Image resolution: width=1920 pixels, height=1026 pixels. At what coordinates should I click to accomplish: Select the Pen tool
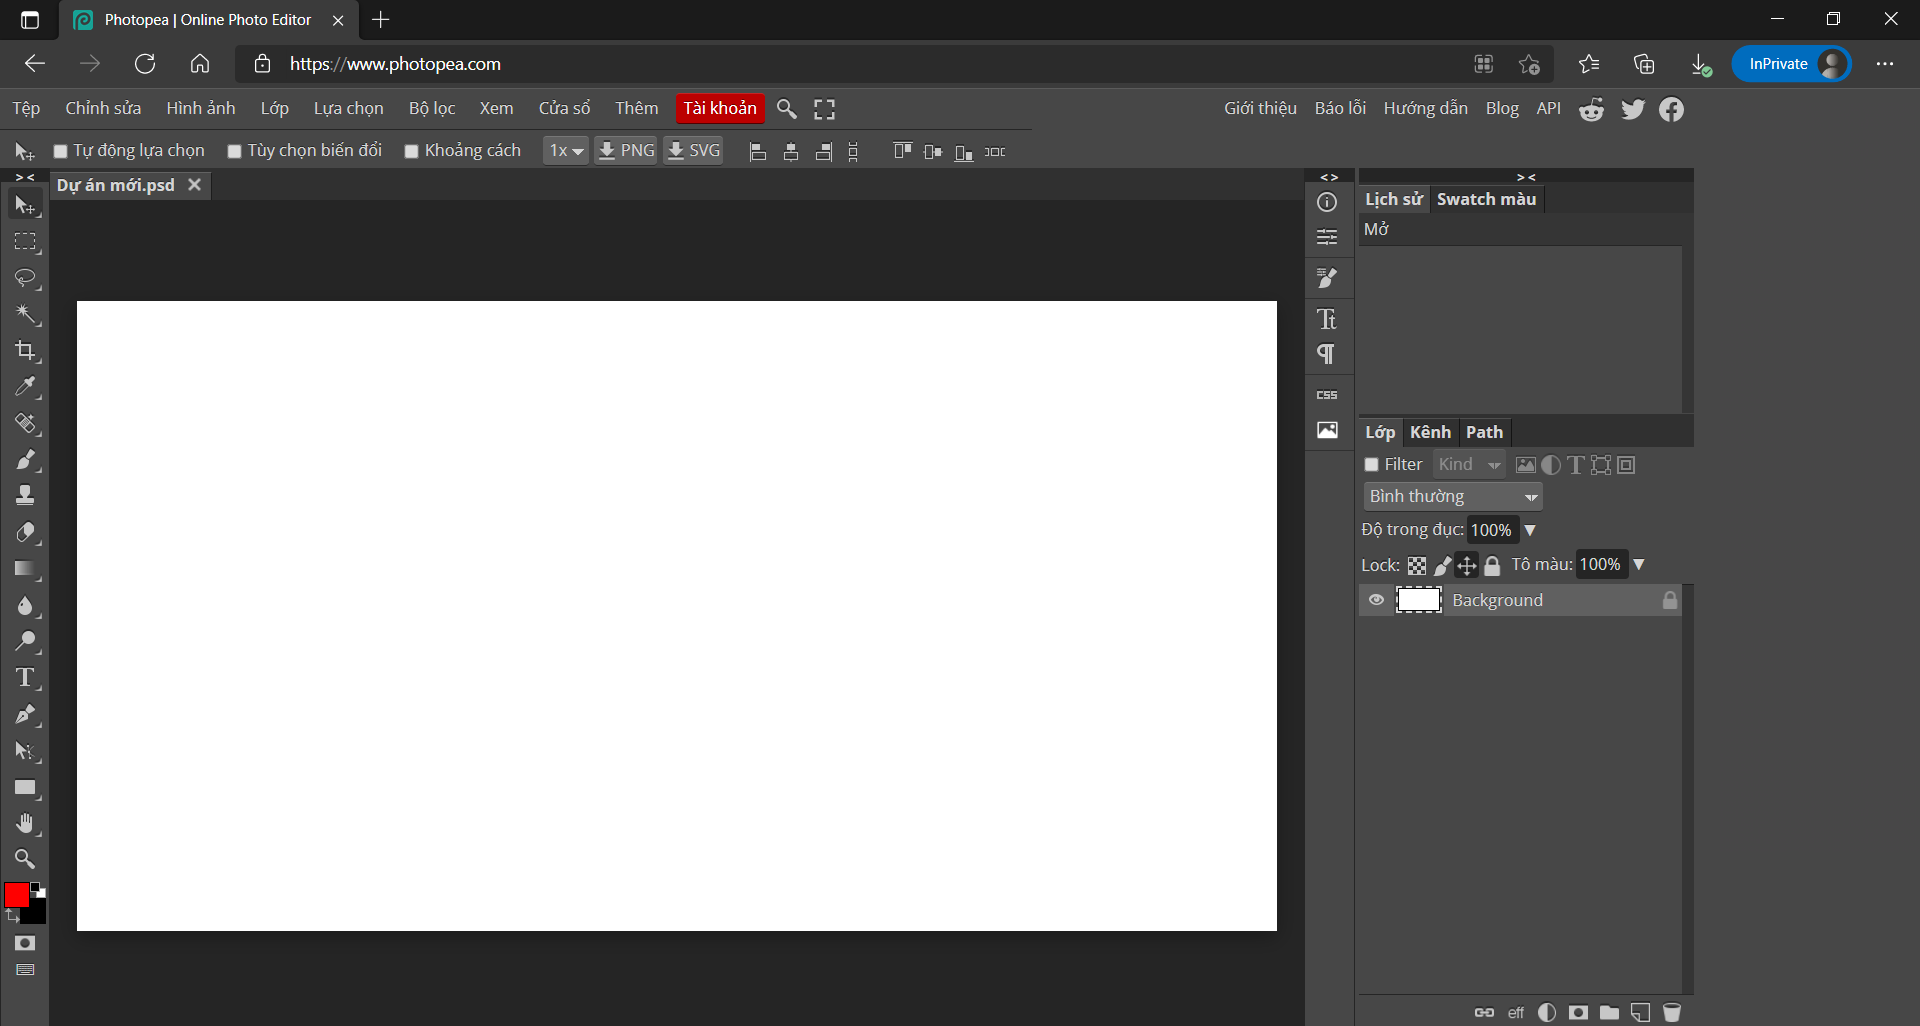pyautogui.click(x=25, y=714)
